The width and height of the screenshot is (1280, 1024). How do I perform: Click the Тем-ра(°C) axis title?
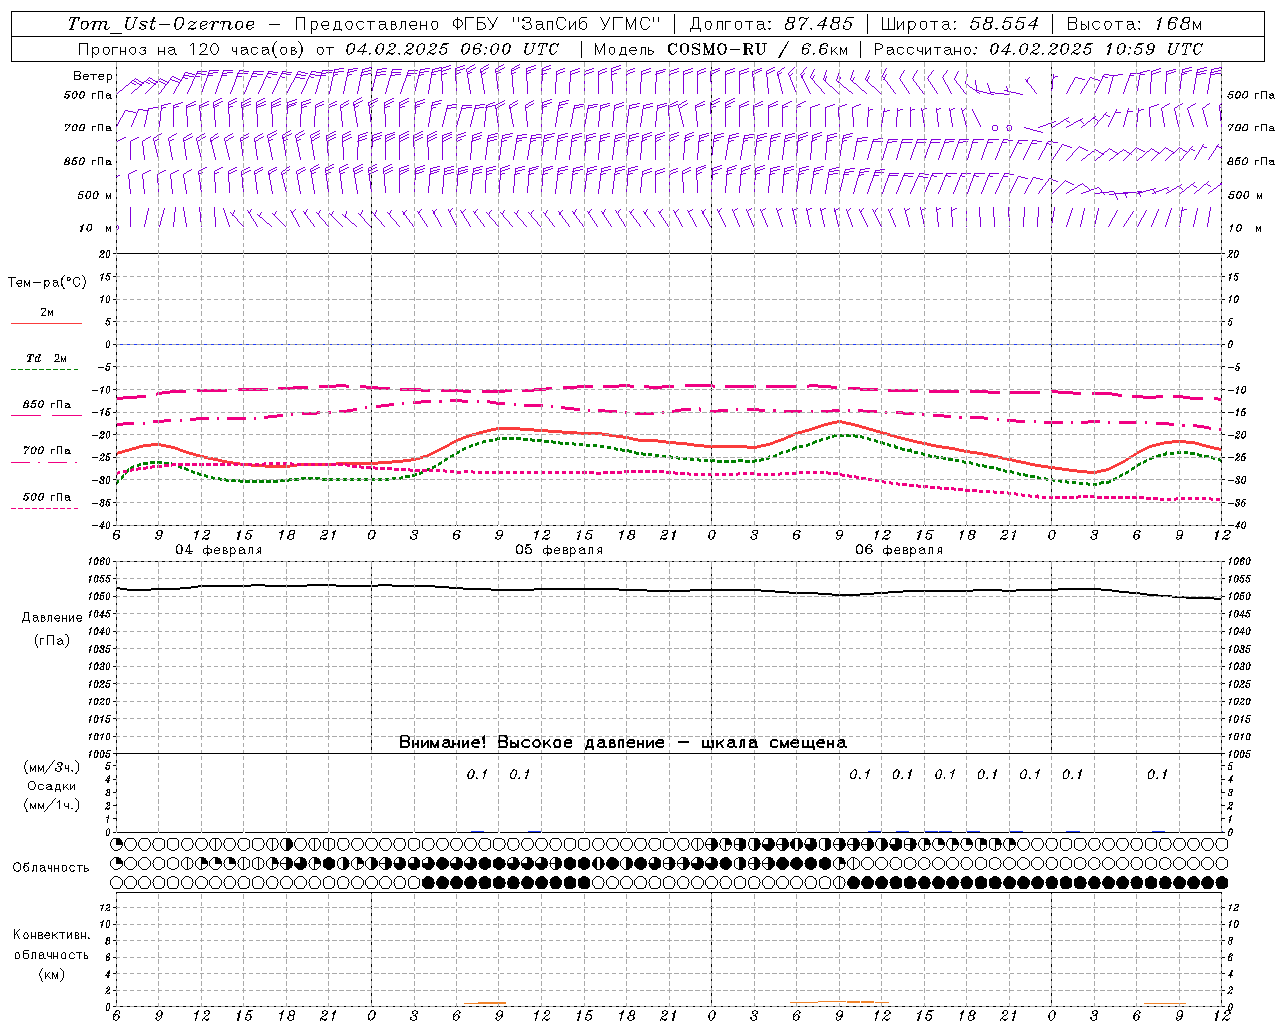pos(47,283)
